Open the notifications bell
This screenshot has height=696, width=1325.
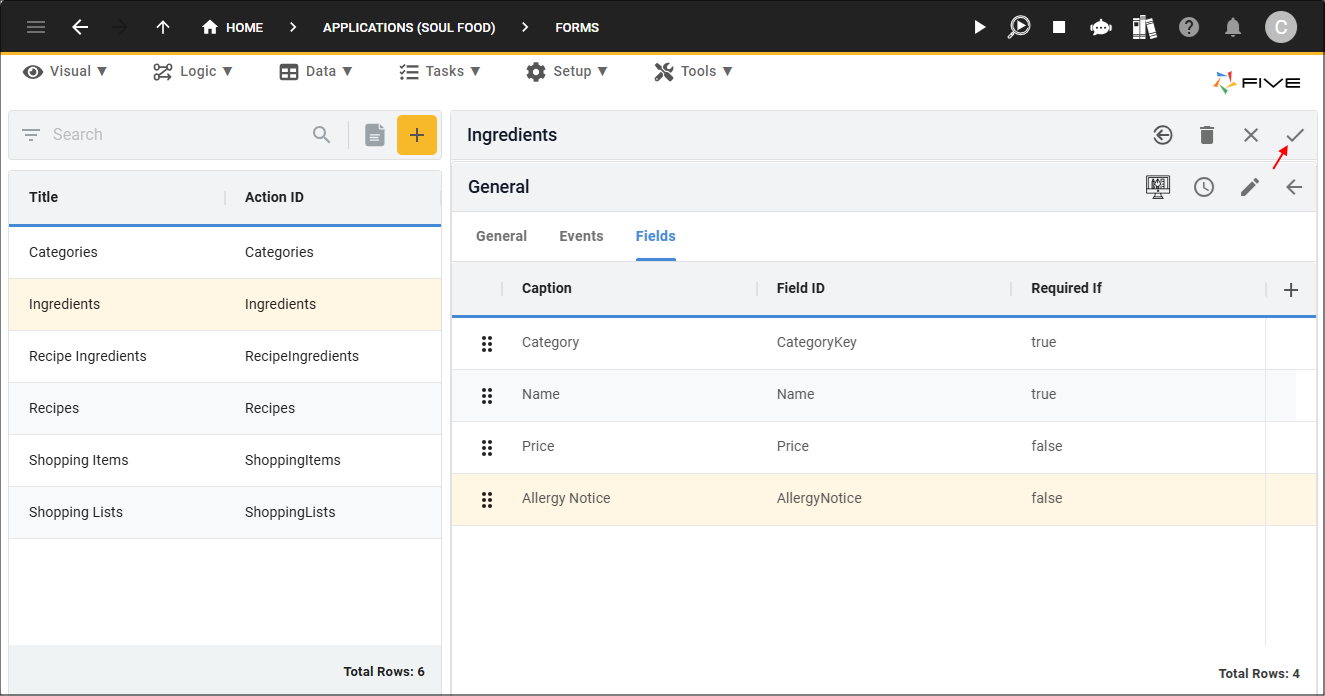(1234, 27)
